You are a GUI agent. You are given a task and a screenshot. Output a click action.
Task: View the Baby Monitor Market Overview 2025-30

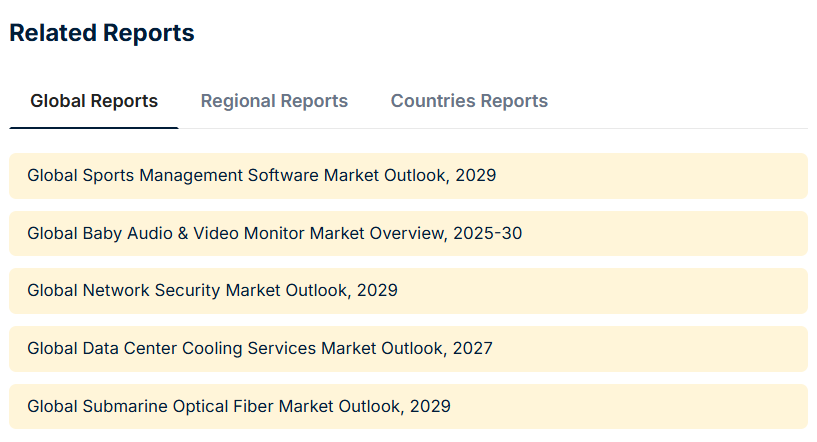pyautogui.click(x=274, y=234)
